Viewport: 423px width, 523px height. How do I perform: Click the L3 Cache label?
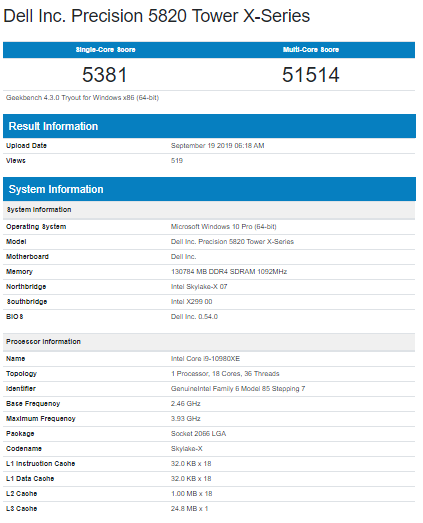(21, 509)
